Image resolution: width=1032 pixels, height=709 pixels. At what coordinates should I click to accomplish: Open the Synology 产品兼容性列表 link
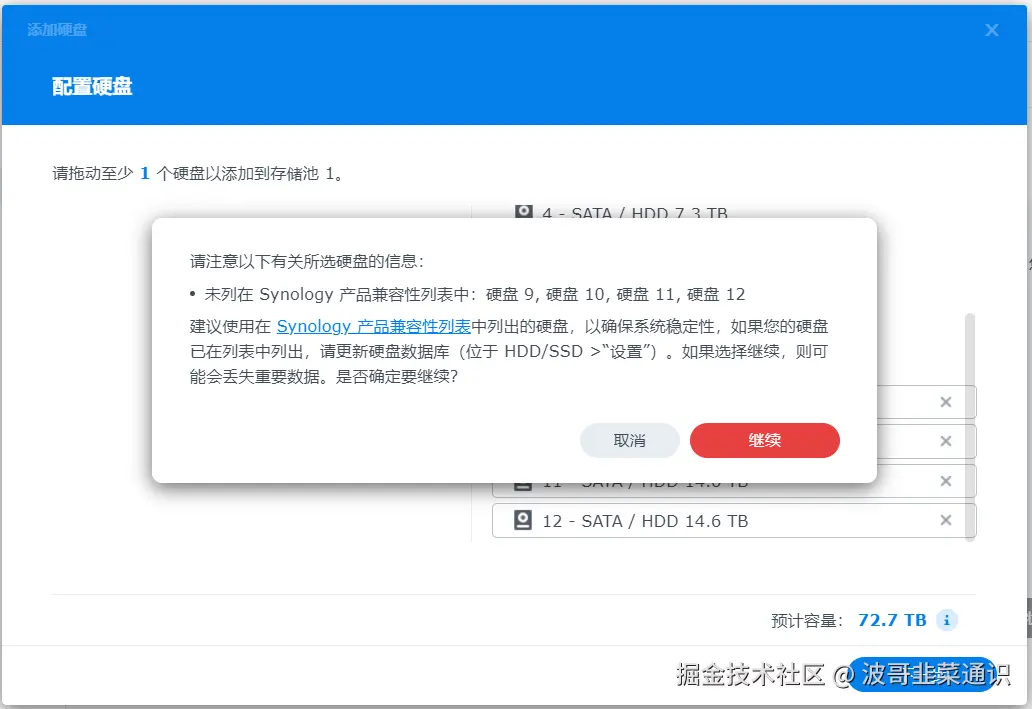click(x=373, y=327)
